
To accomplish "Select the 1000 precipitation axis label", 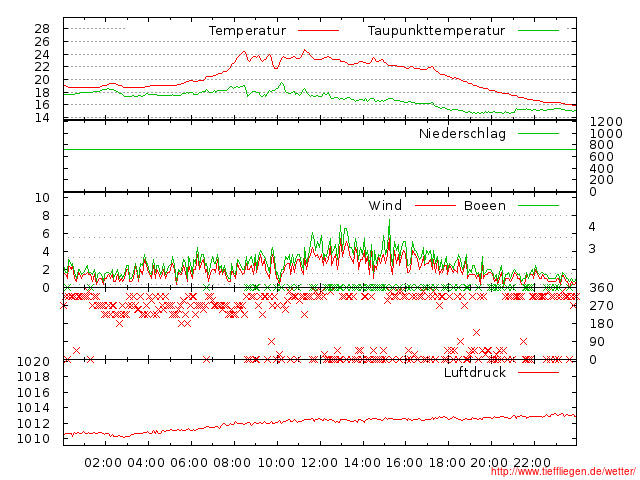I will [606, 133].
